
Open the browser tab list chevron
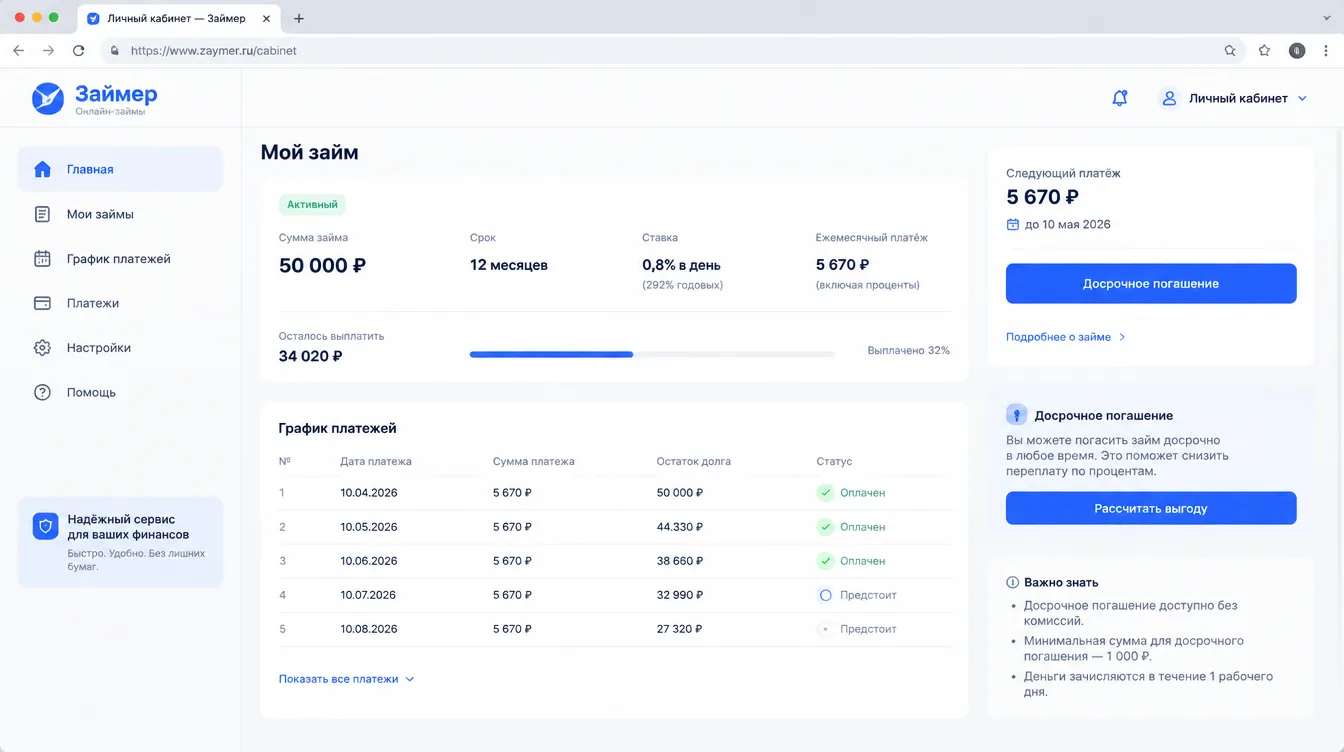point(1327,18)
